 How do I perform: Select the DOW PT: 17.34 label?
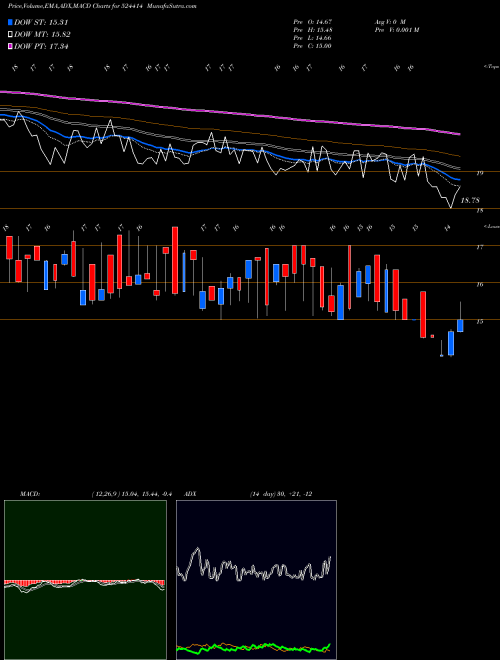pyautogui.click(x=41, y=46)
